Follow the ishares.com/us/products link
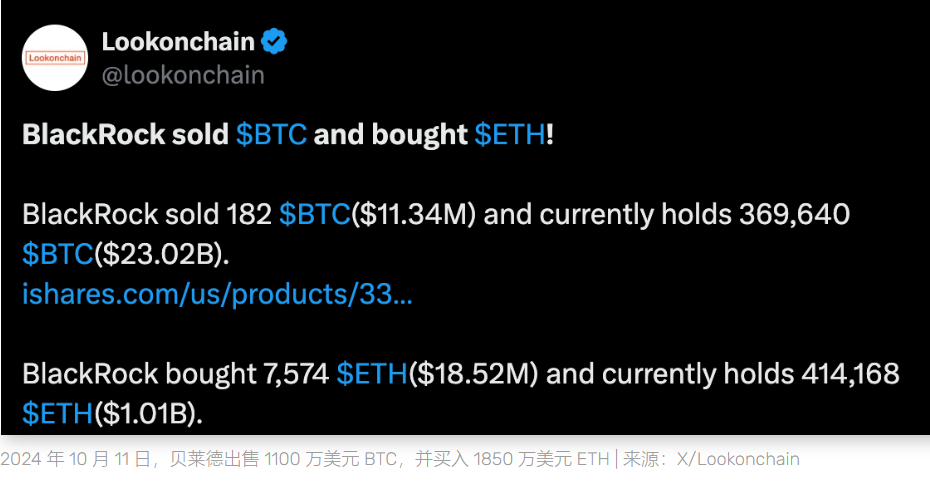The image size is (930, 481). pos(217,295)
